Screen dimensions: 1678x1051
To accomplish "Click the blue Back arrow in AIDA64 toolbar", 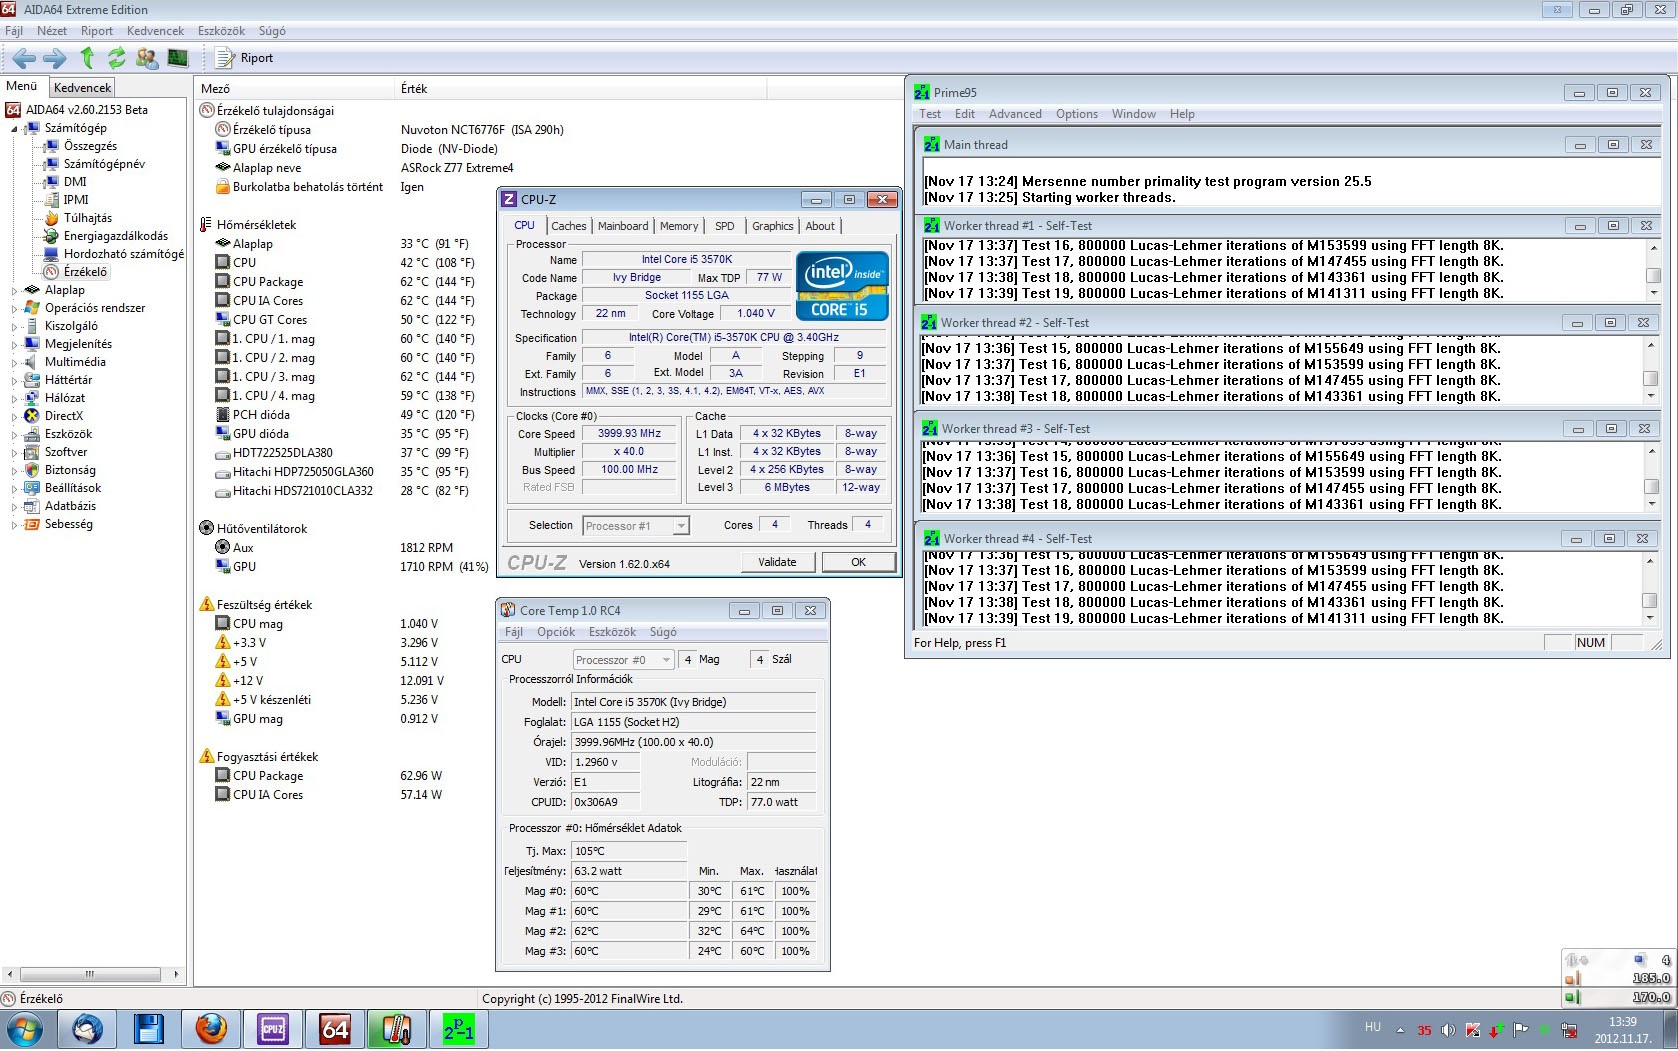I will (25, 58).
